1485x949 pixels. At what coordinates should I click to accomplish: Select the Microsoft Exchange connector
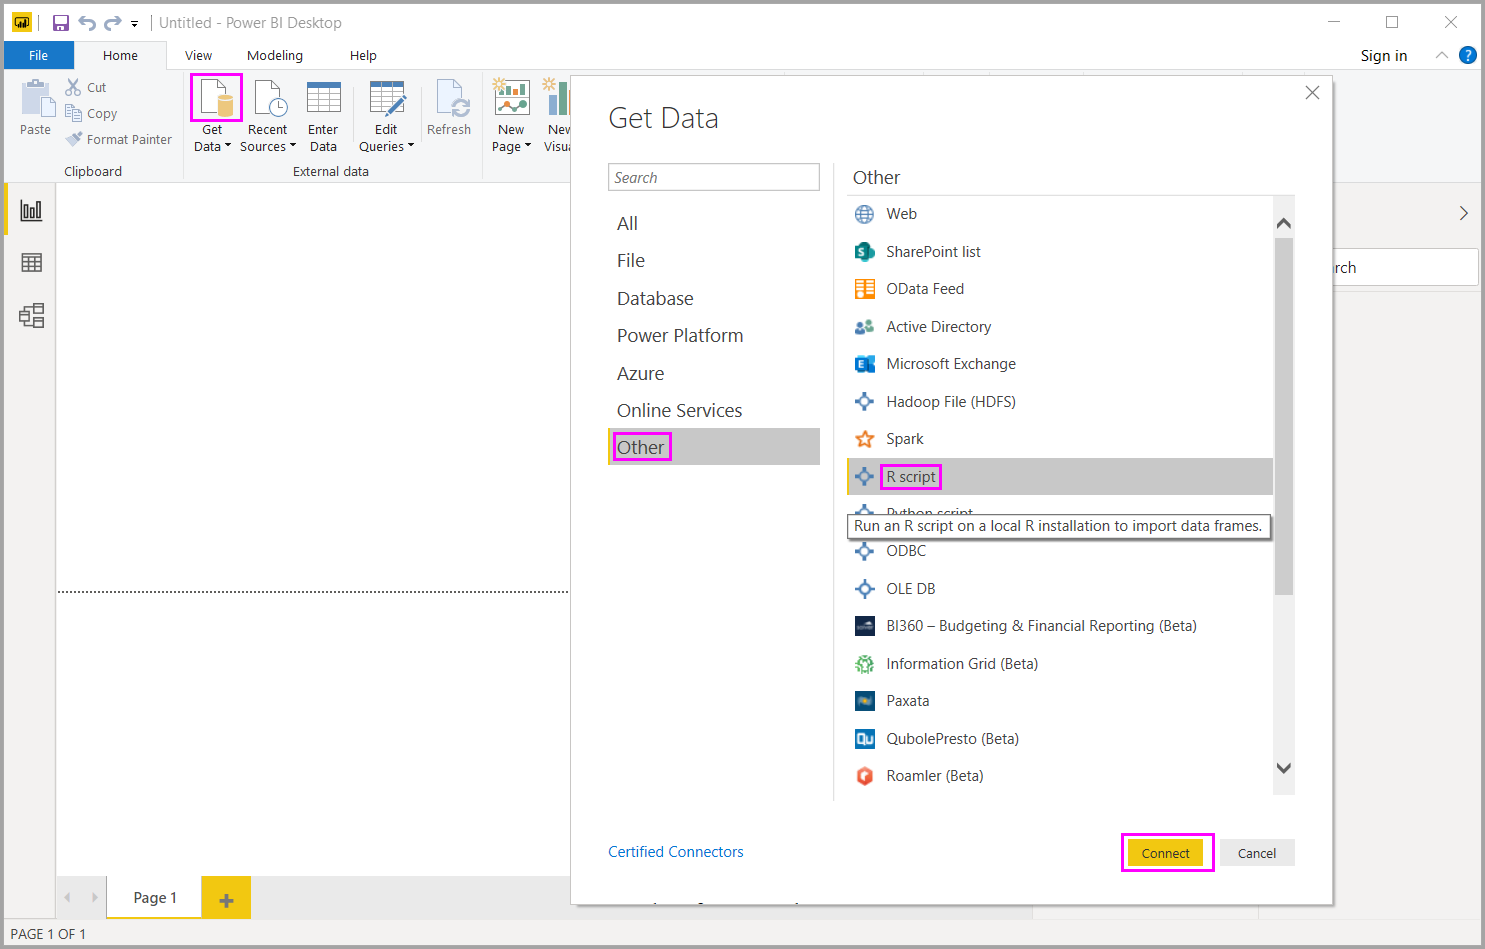1060,364
